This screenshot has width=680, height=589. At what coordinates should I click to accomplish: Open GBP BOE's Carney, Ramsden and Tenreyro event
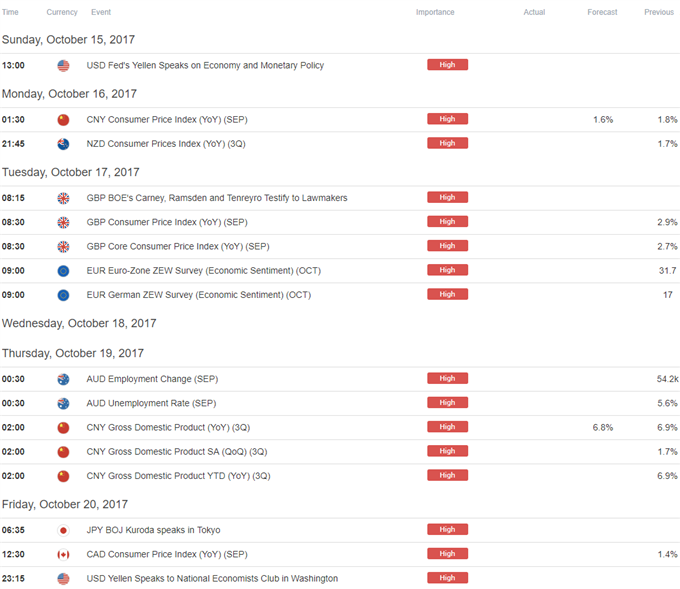click(x=217, y=198)
